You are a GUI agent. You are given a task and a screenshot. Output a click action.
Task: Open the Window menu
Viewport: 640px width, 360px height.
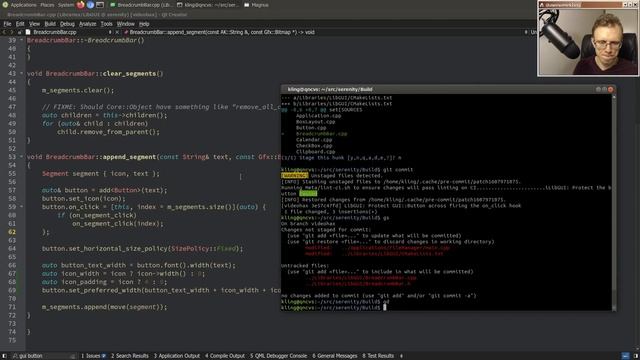pyautogui.click(x=125, y=24)
